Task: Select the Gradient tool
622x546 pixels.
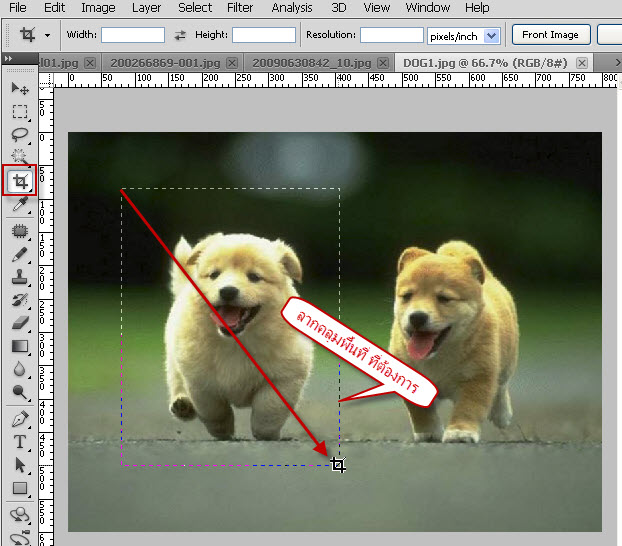Action: 20,346
